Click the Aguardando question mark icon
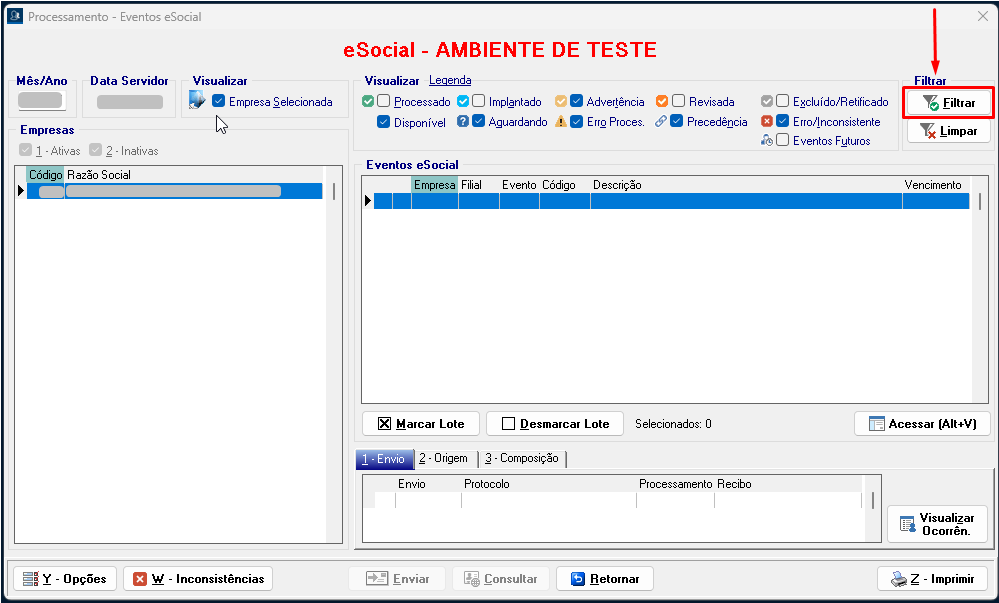This screenshot has height=603, width=999. click(x=463, y=122)
